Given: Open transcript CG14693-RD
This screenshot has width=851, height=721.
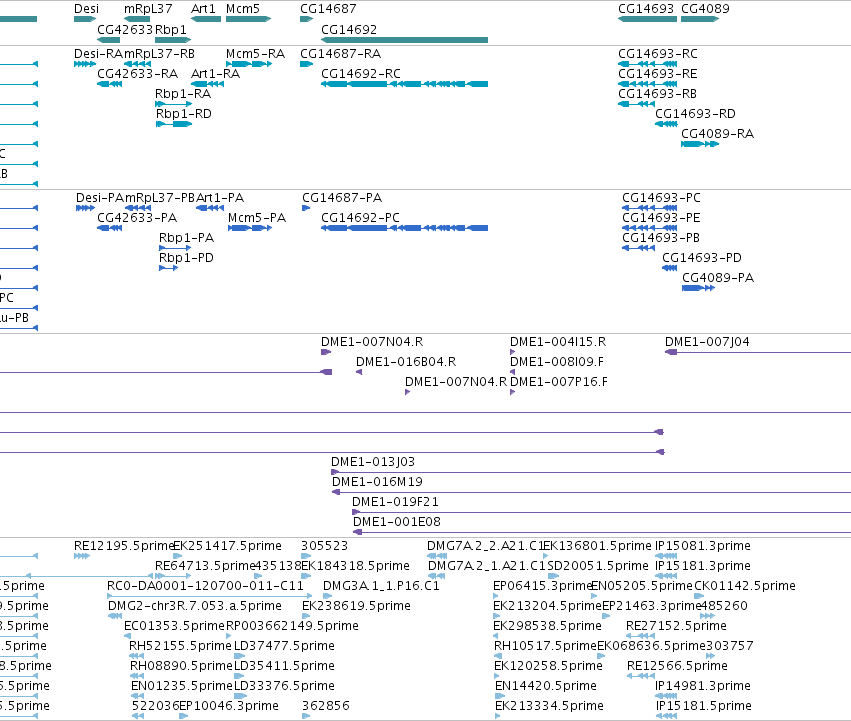Looking at the screenshot, I should (666, 124).
